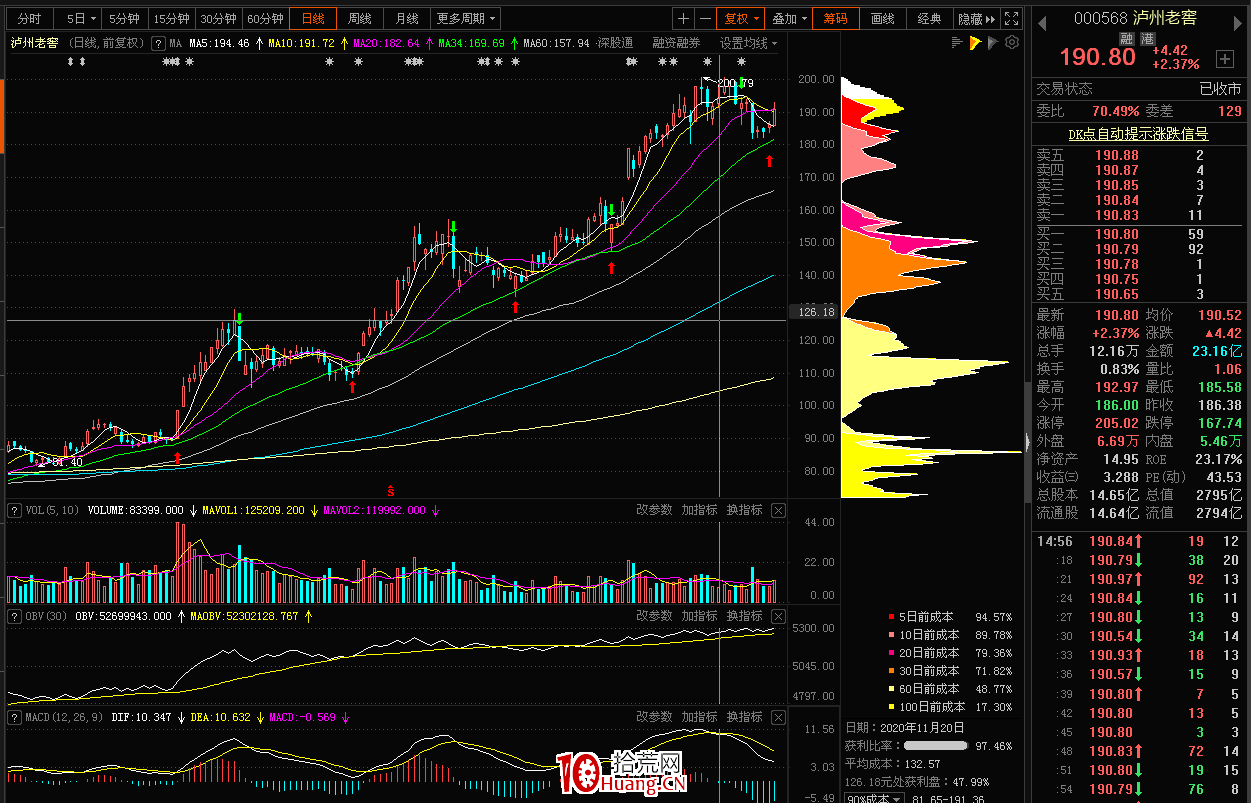This screenshot has width=1251, height=803.
Task: Open the 设置均线 moving average dropdown
Action: [748, 43]
